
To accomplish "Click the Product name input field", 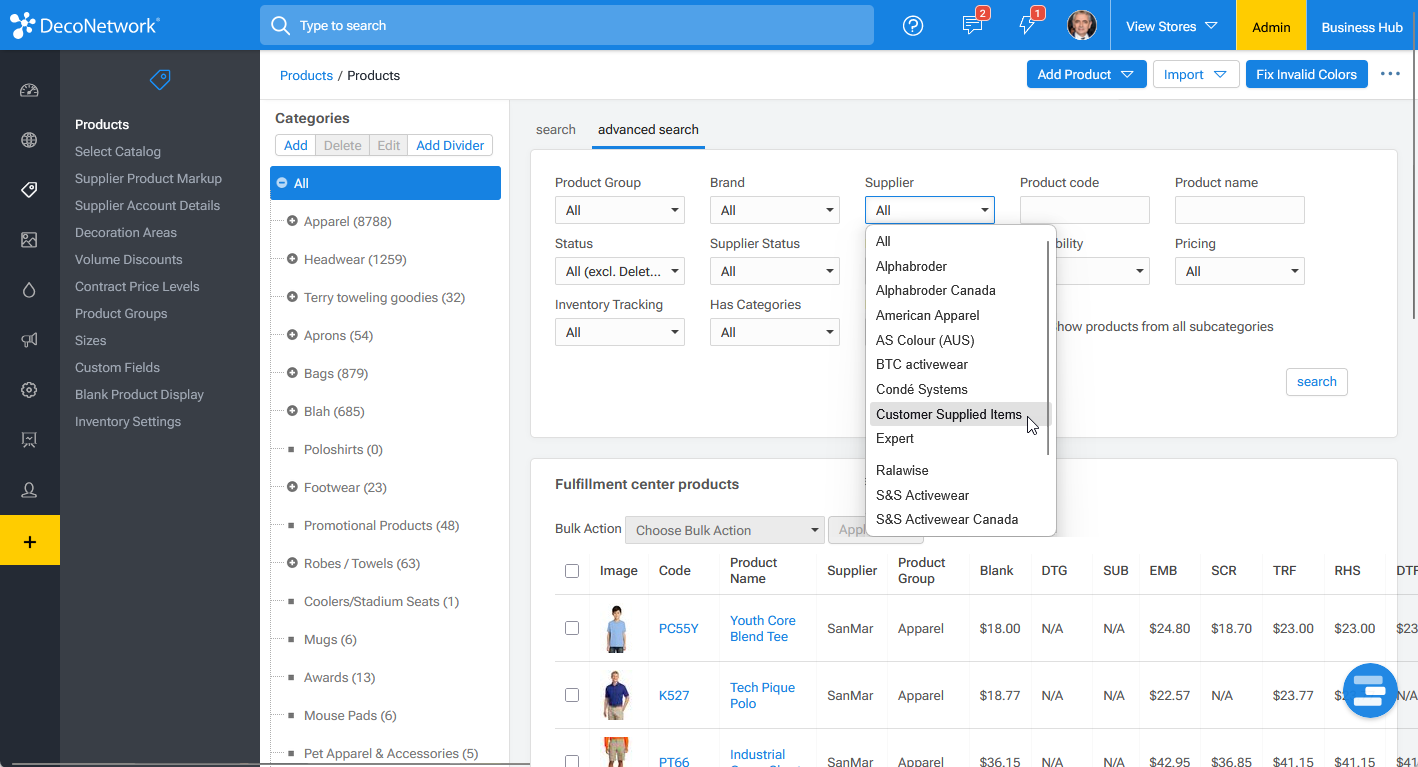I will (x=1239, y=210).
